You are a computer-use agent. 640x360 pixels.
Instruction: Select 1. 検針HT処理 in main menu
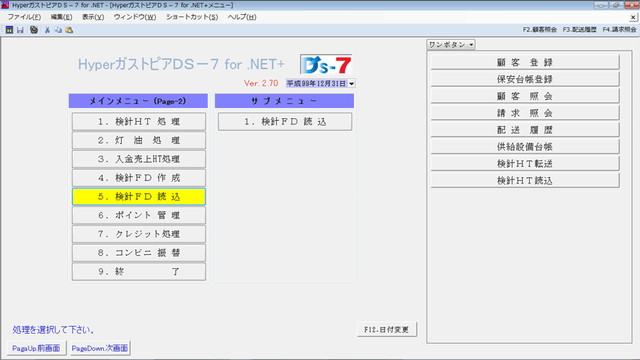click(139, 122)
